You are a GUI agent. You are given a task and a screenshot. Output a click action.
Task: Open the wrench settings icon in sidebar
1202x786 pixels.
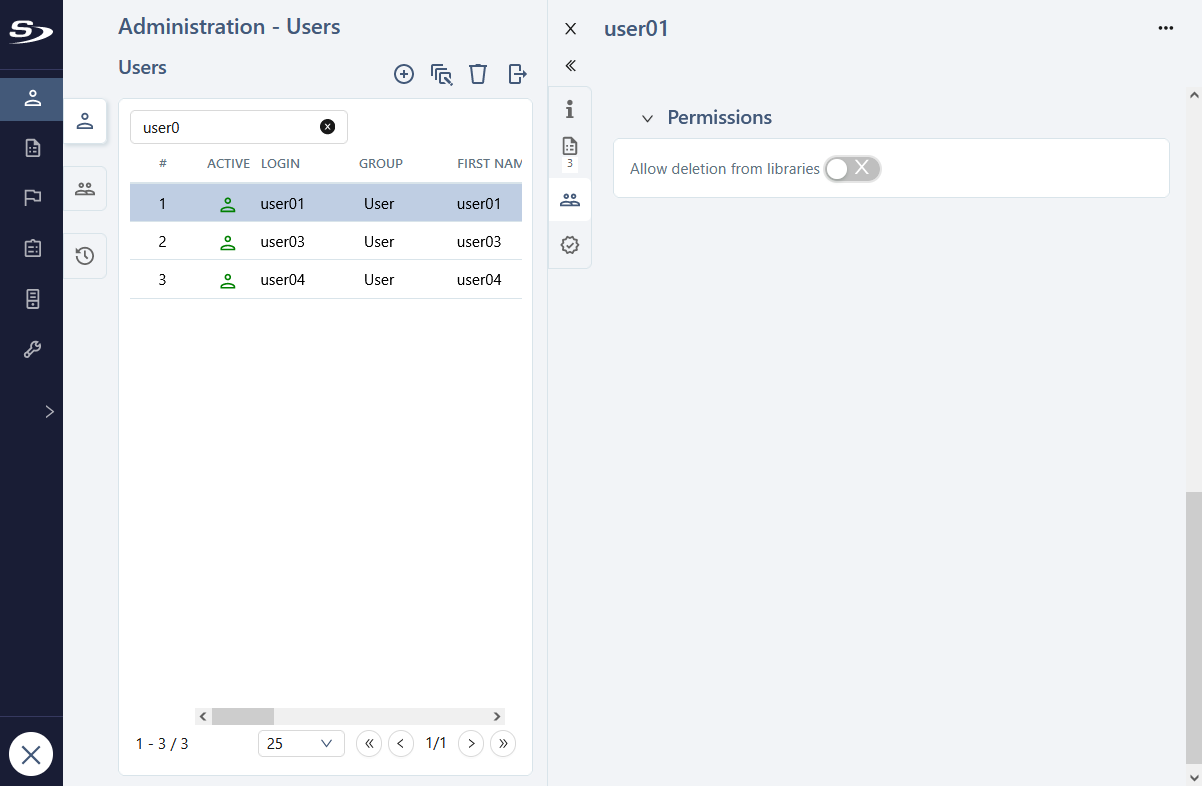tap(32, 349)
